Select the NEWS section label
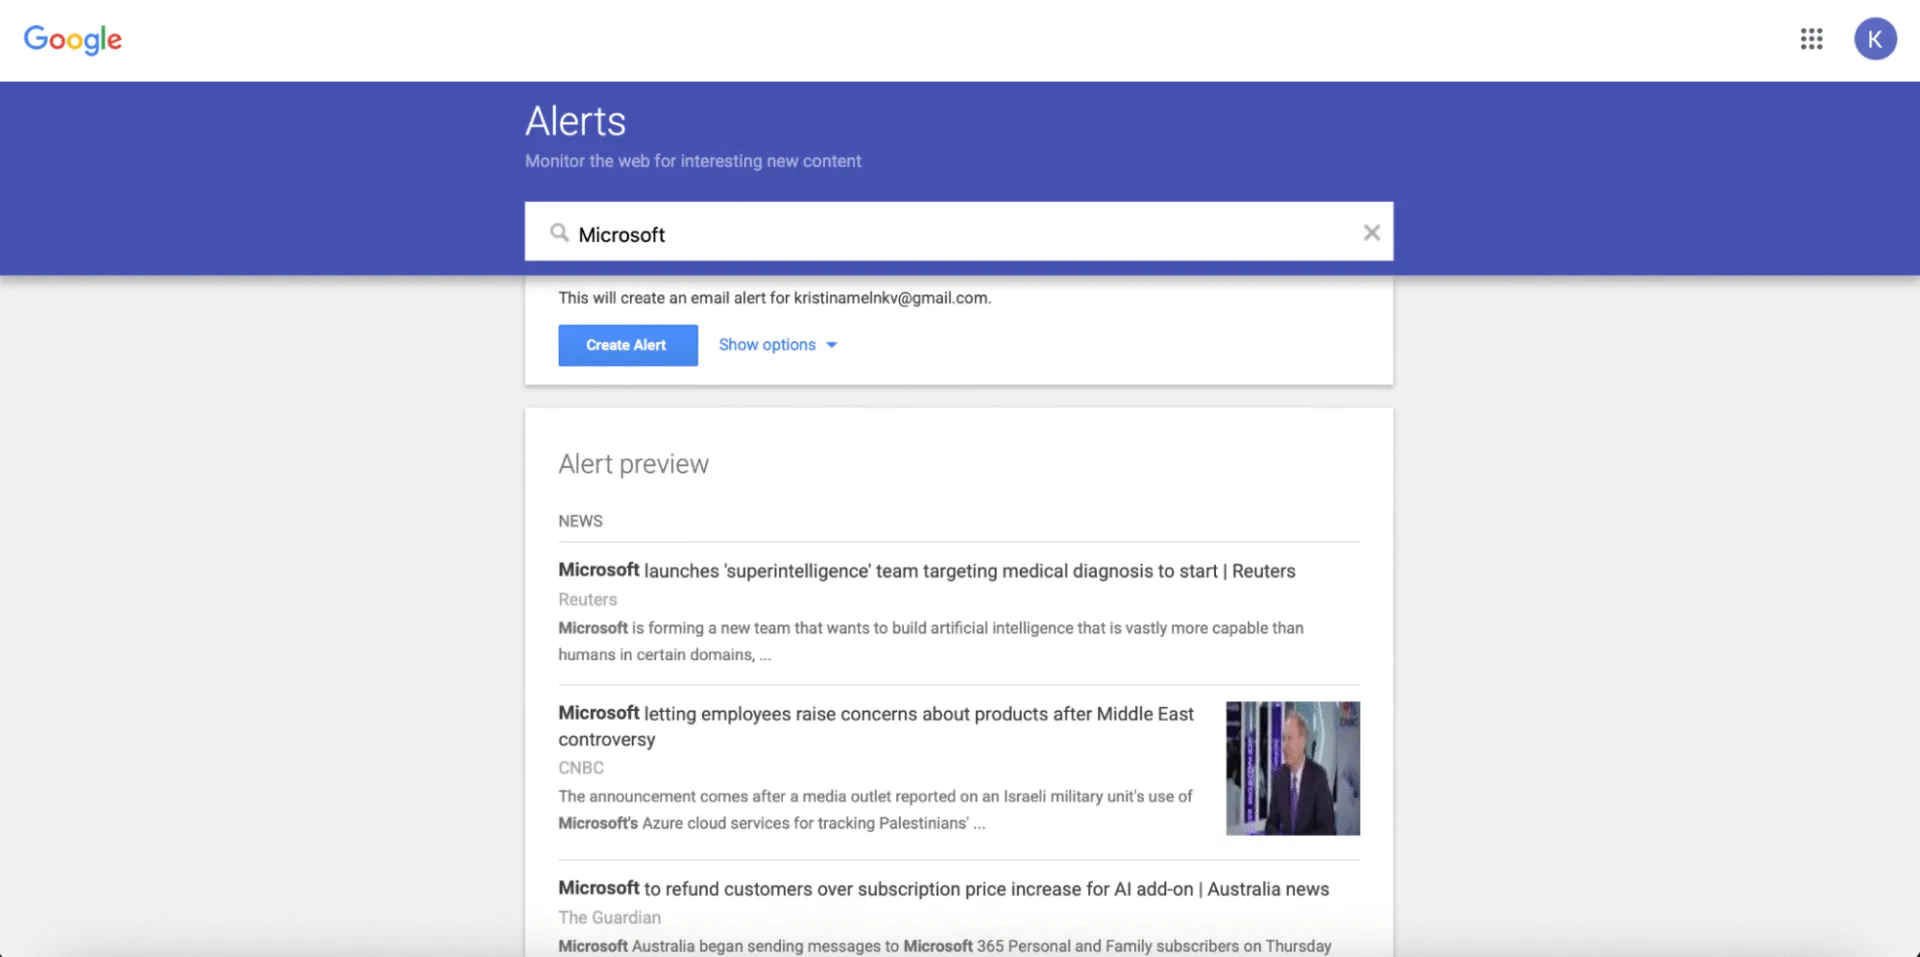Image resolution: width=1920 pixels, height=957 pixels. [x=580, y=520]
